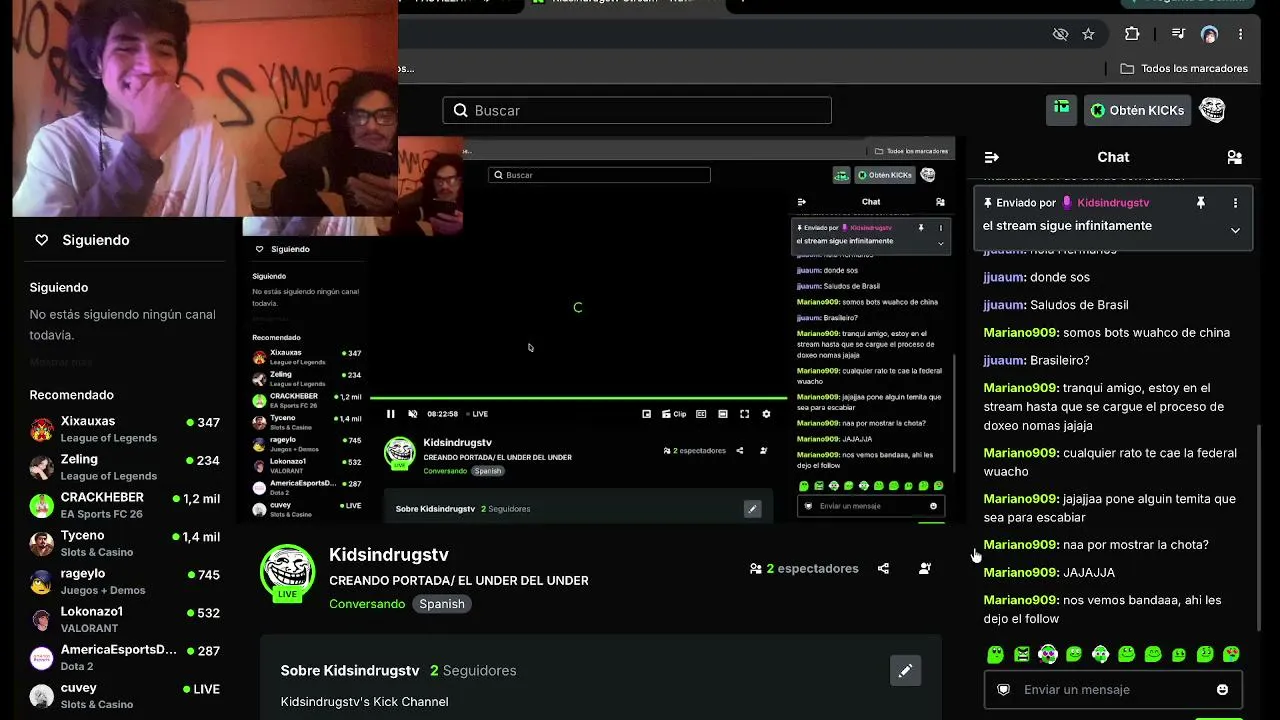Open the player settings gear
Viewport: 1280px width, 720px height.
click(x=766, y=414)
